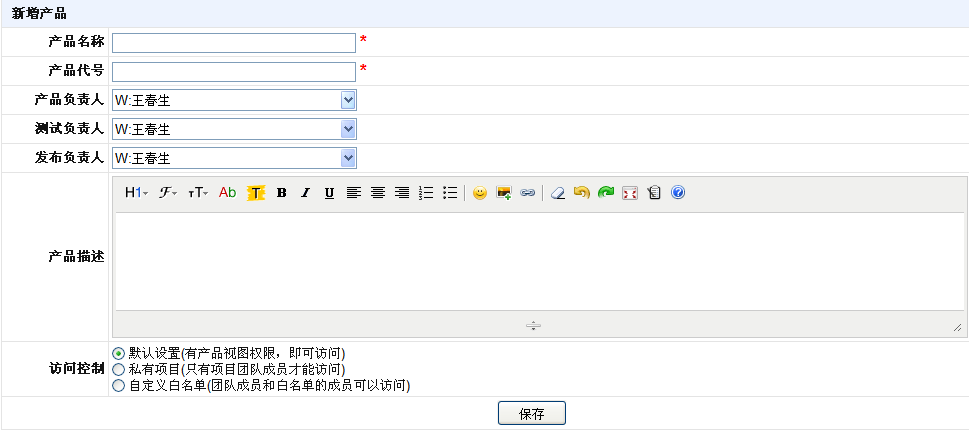Click the editor bottom resize bar
The image size is (969, 431).
[533, 326]
